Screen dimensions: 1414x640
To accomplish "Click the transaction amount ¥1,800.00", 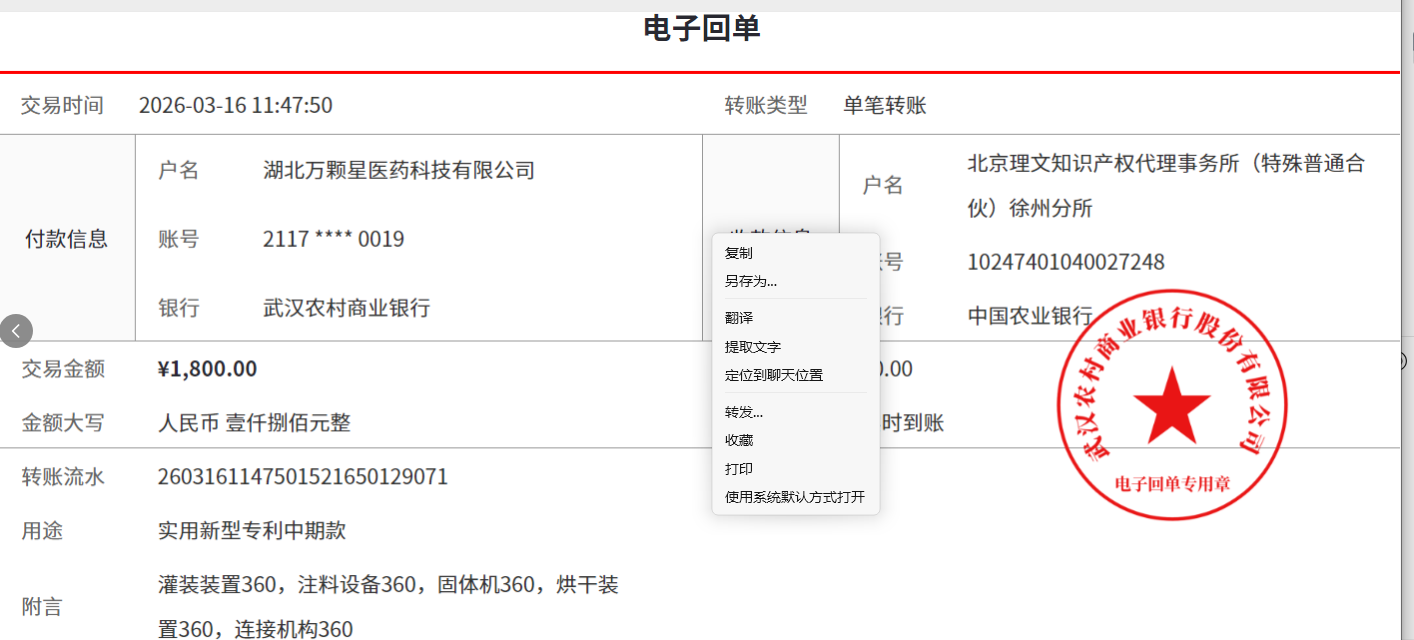I will tap(207, 369).
